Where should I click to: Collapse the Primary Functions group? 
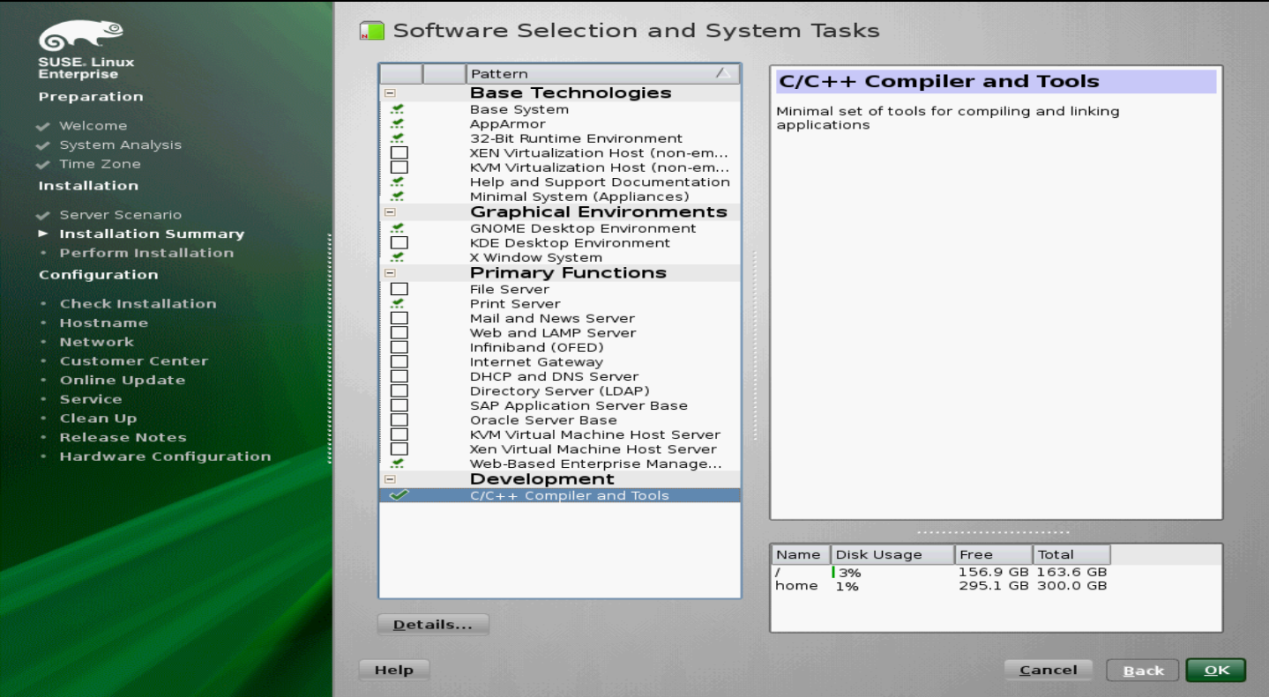389,273
